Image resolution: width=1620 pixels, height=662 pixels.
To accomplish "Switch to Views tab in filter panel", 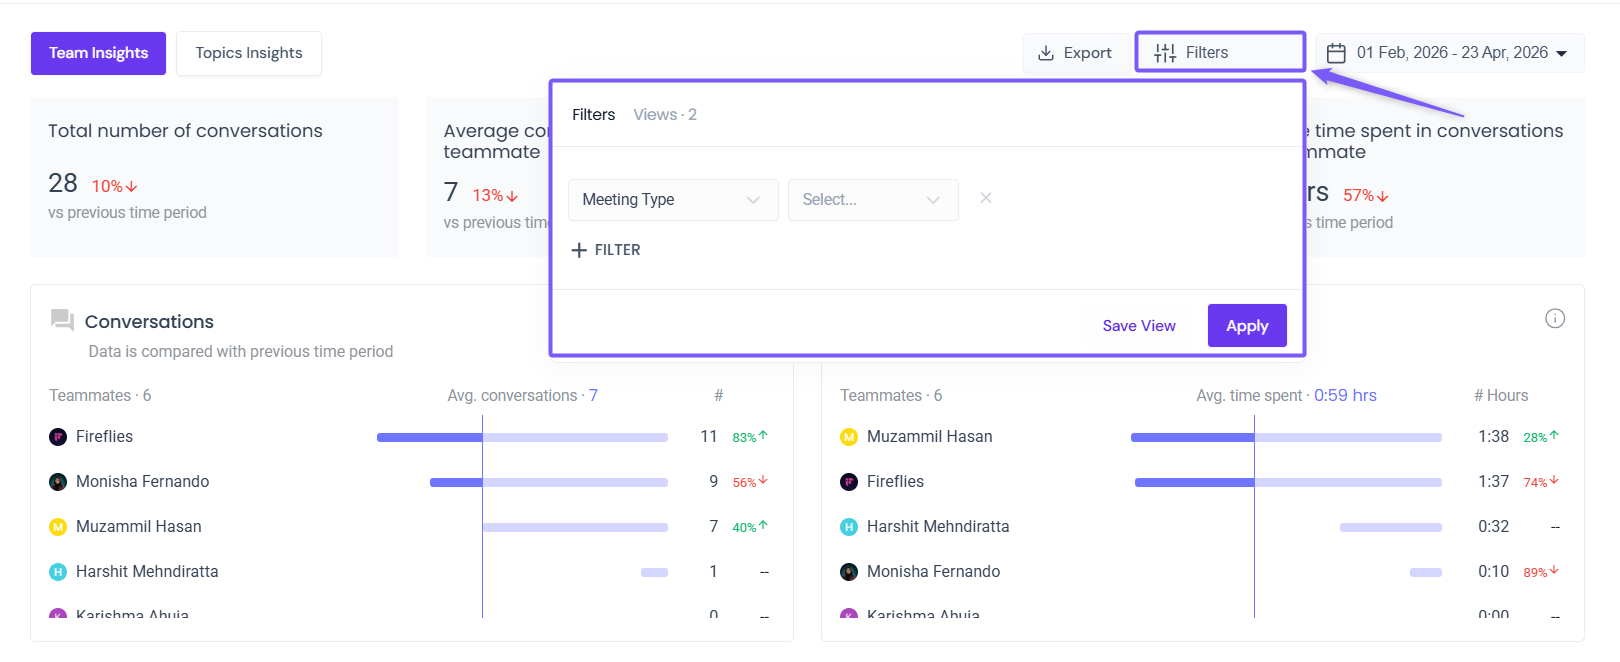I will (665, 115).
